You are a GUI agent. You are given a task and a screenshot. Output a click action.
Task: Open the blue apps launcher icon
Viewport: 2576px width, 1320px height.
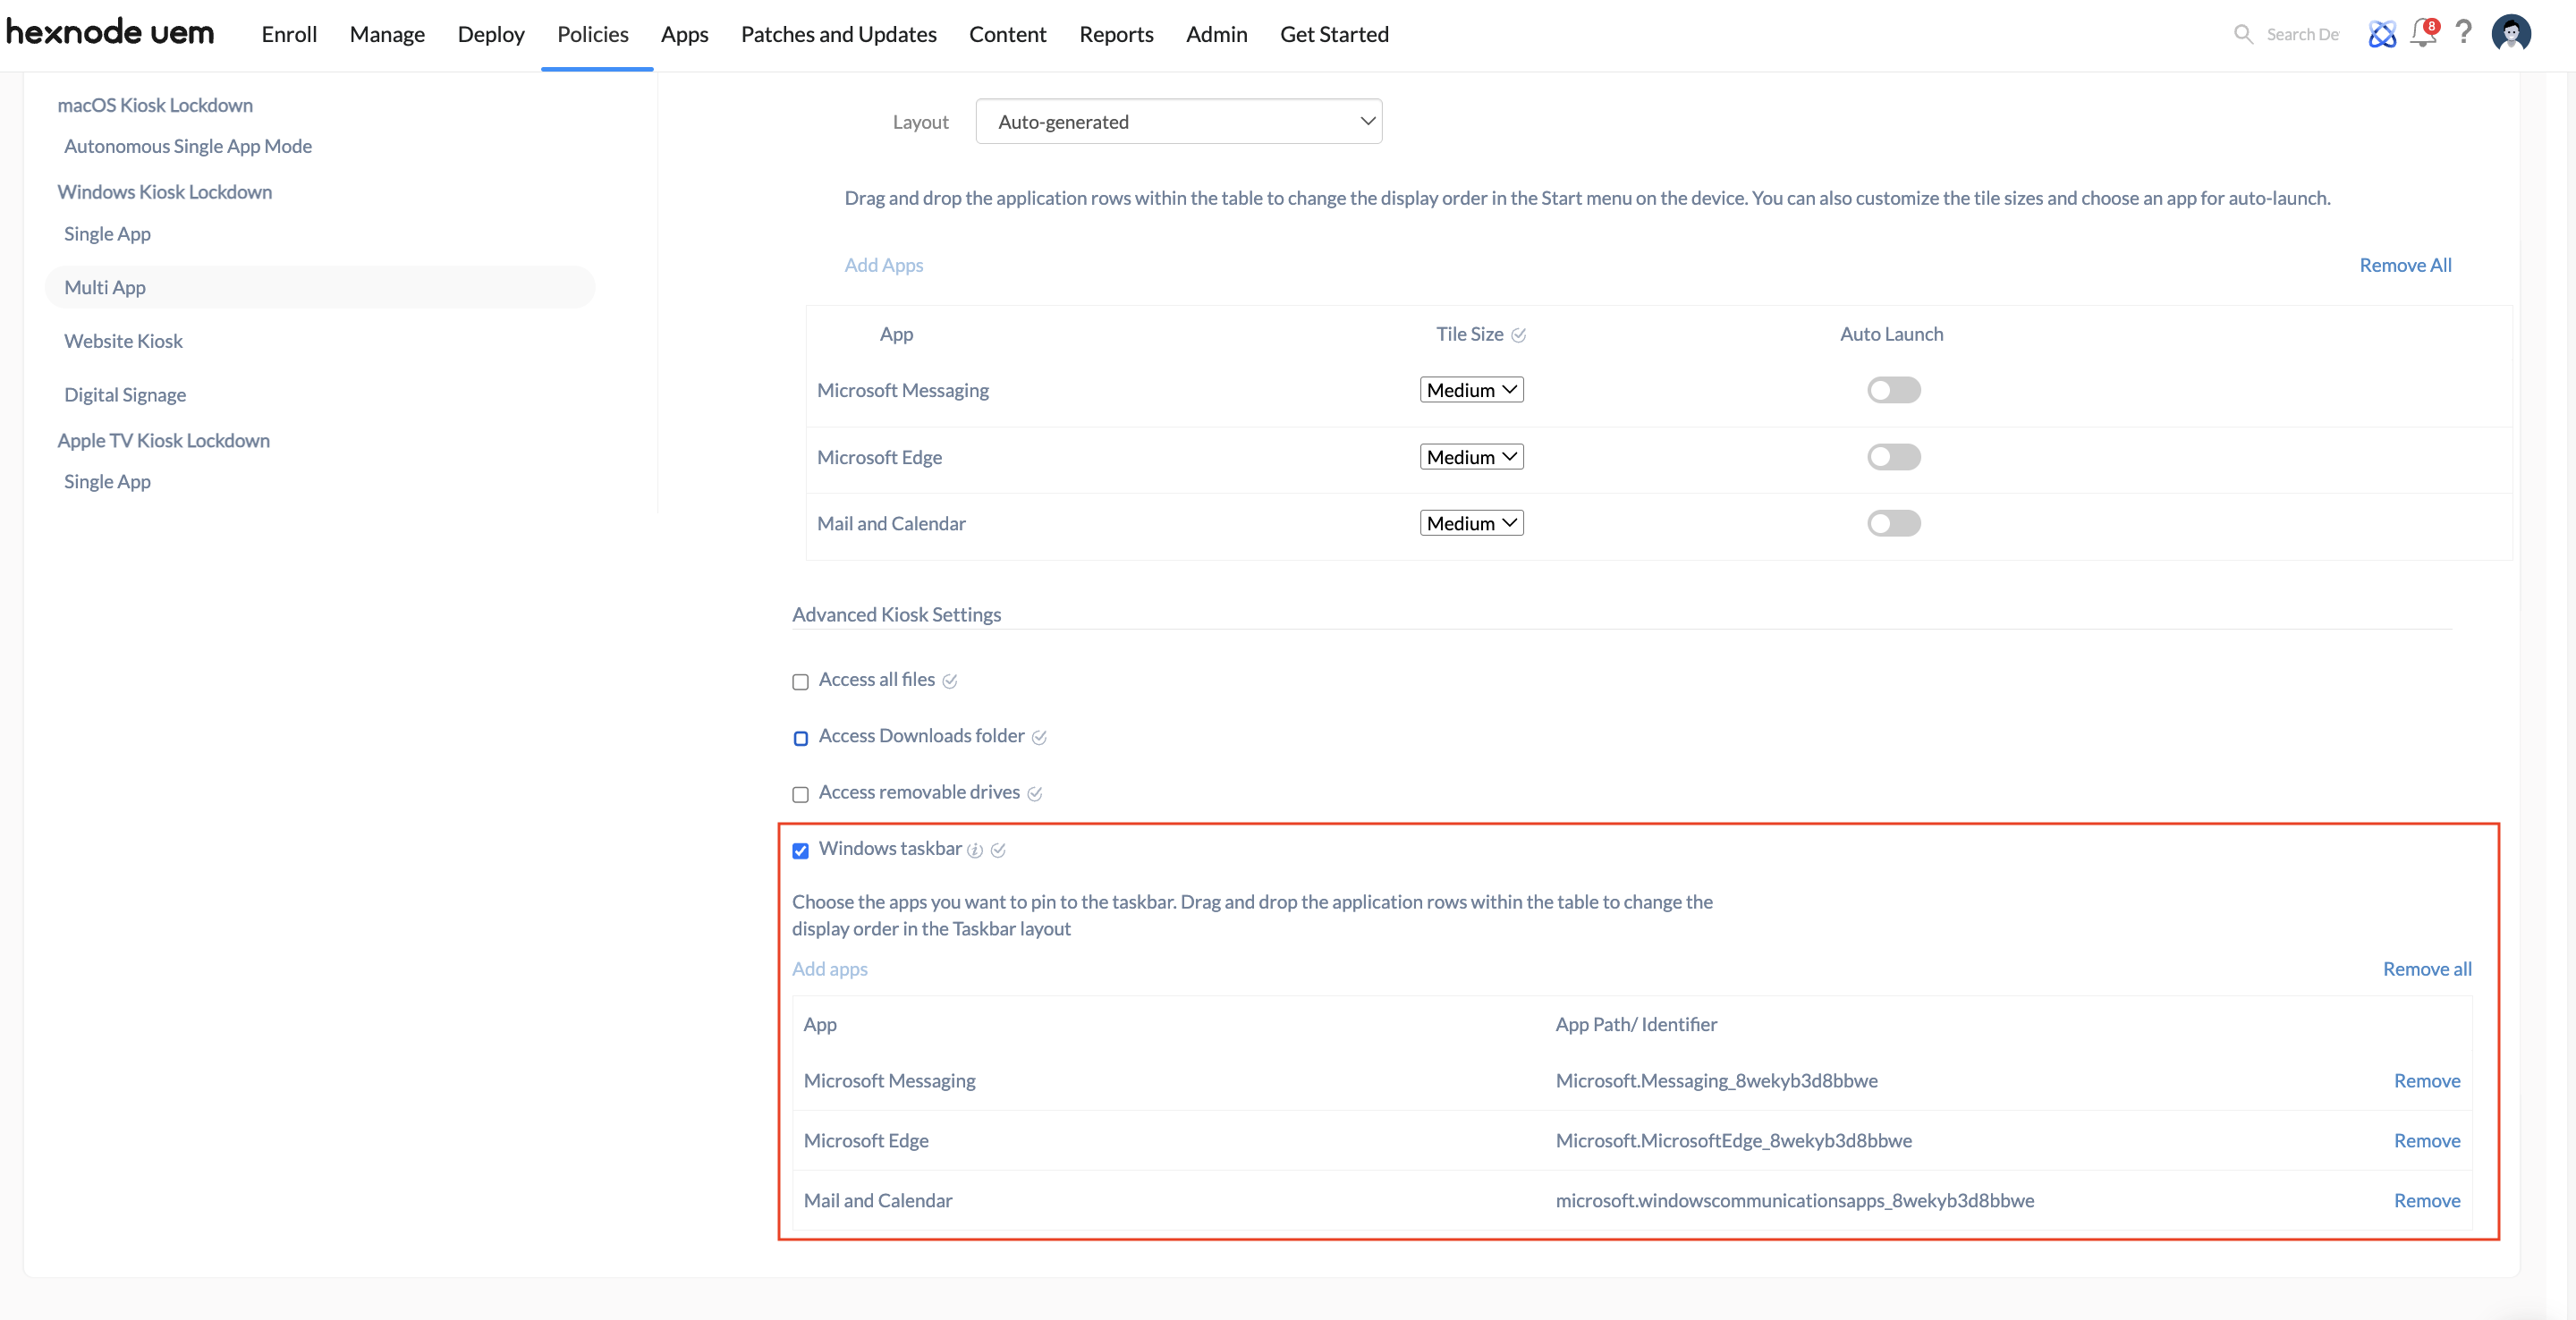(2382, 34)
